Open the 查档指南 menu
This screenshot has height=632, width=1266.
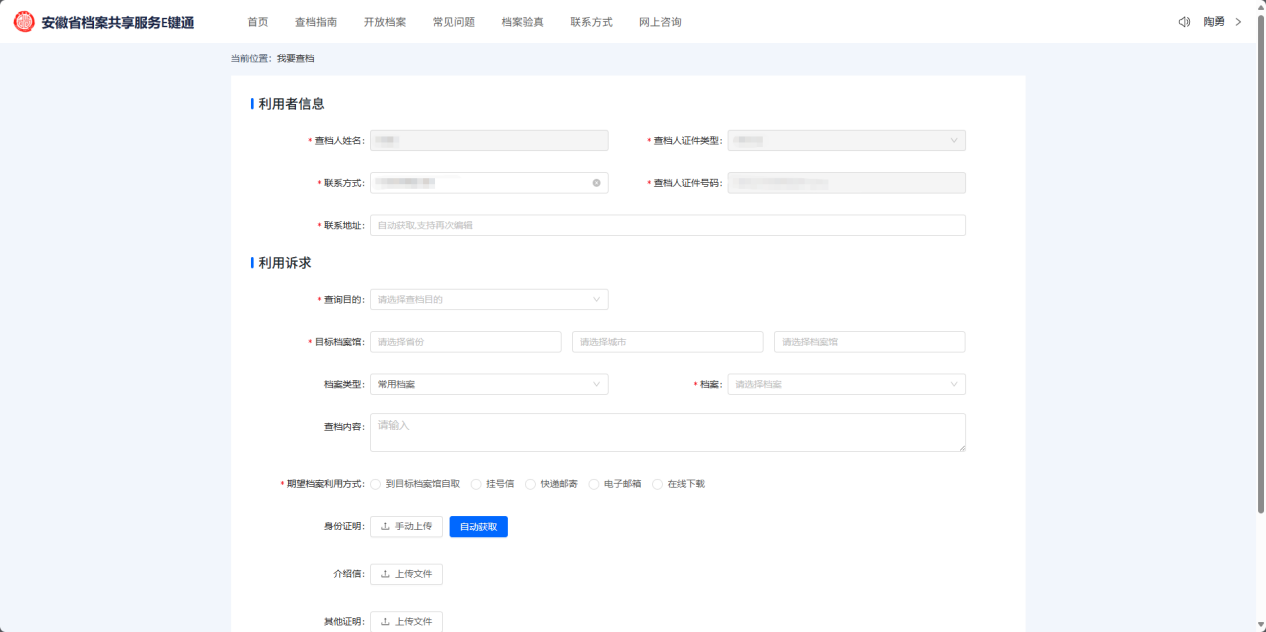(x=316, y=22)
